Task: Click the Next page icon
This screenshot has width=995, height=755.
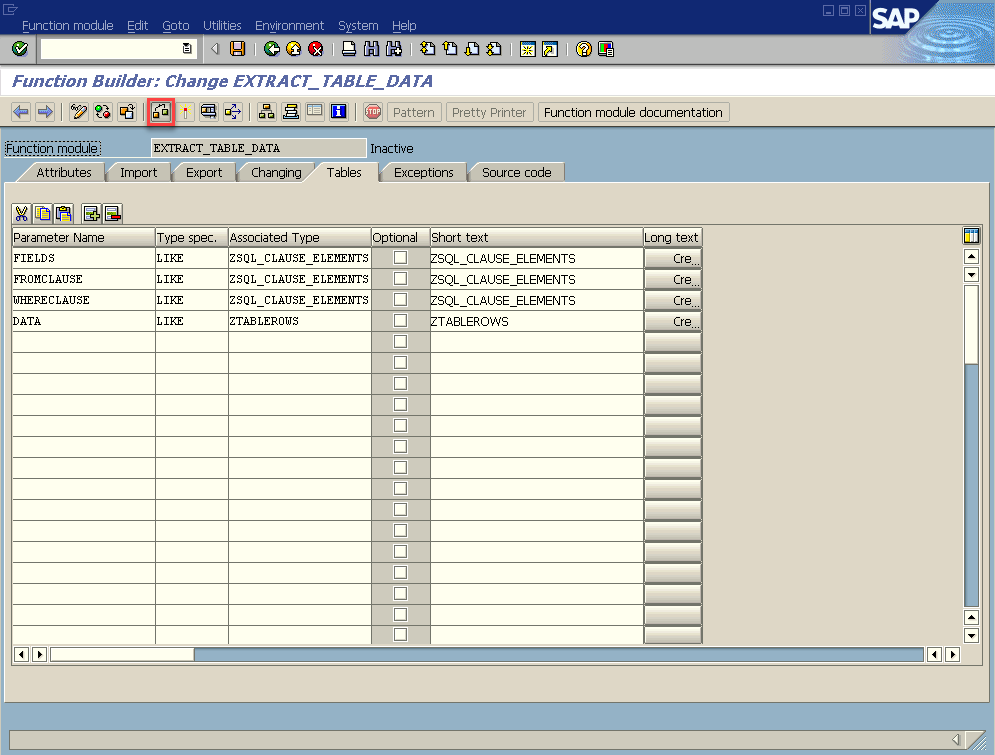Action: [x=472, y=49]
